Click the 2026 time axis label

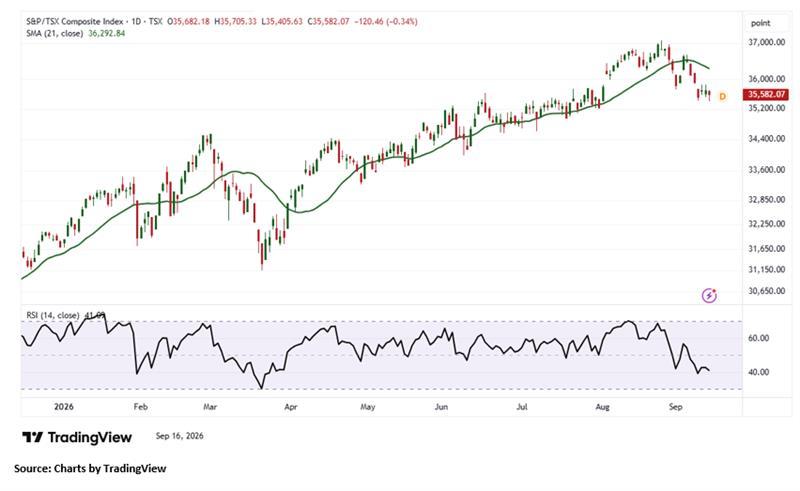(x=64, y=407)
